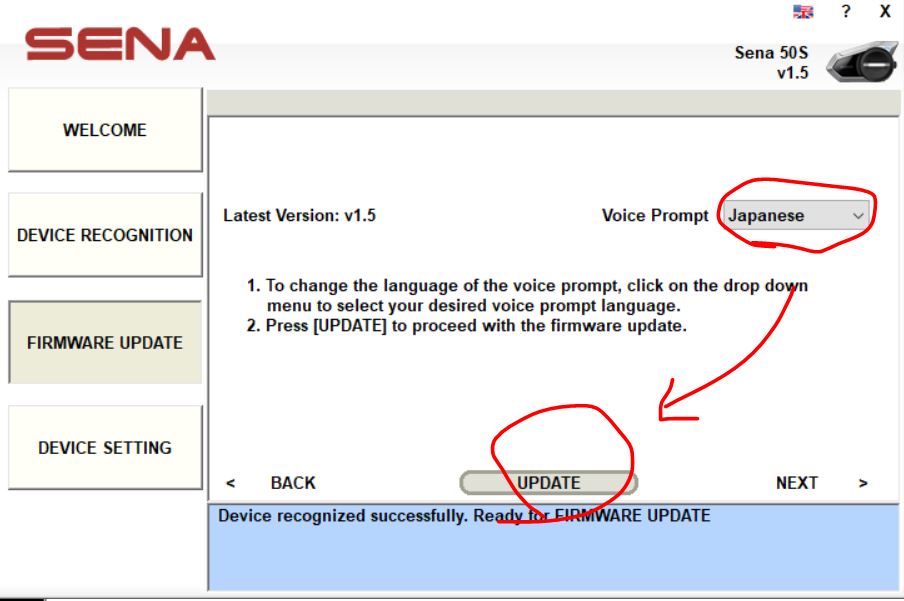
Task: Click the left arrow next to BACK
Action: click(231, 483)
